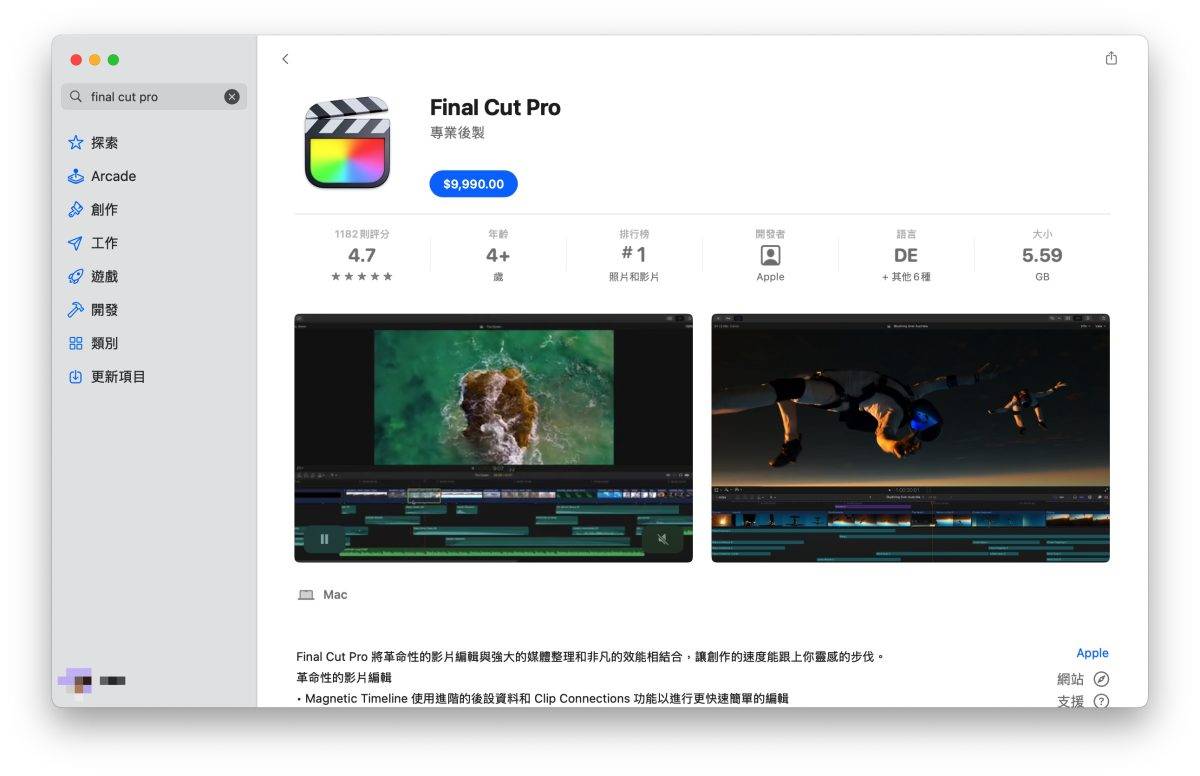
Task: Click the joystick Arcade icon
Action: (75, 176)
